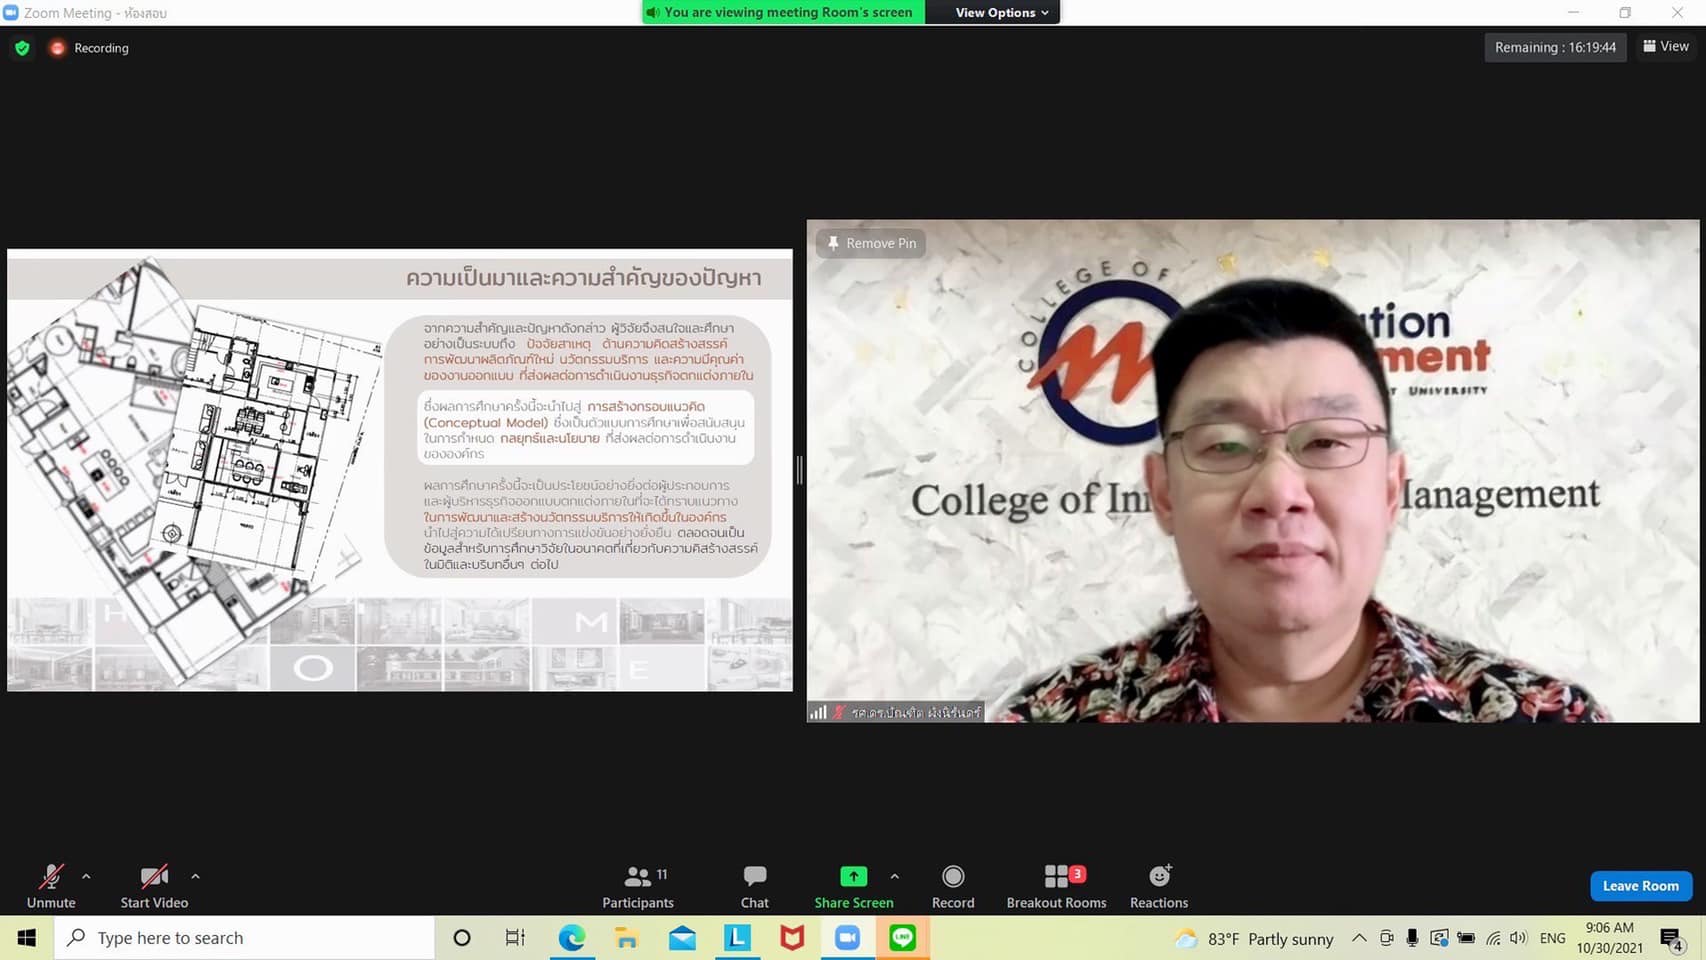Click the Windows search box
Image resolution: width=1706 pixels, height=960 pixels.
pyautogui.click(x=245, y=938)
